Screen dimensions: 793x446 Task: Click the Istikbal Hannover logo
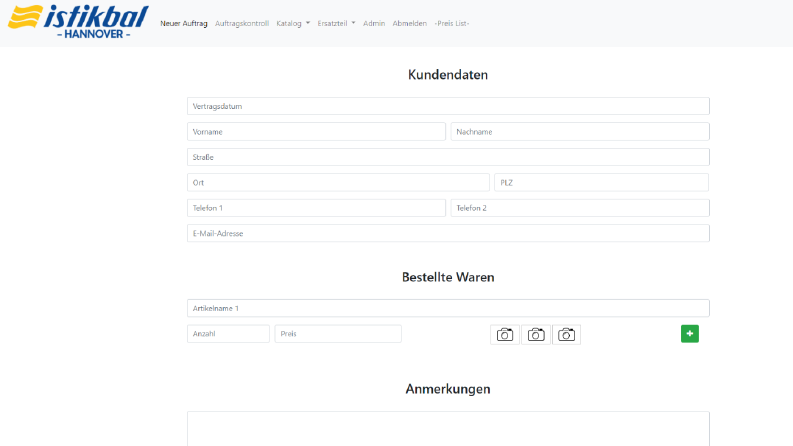(78, 22)
